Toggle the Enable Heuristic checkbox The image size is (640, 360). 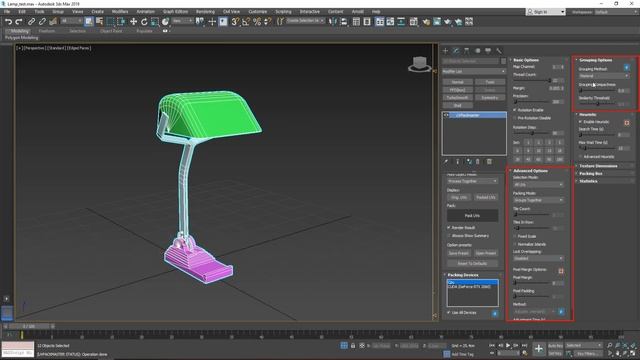click(x=580, y=122)
